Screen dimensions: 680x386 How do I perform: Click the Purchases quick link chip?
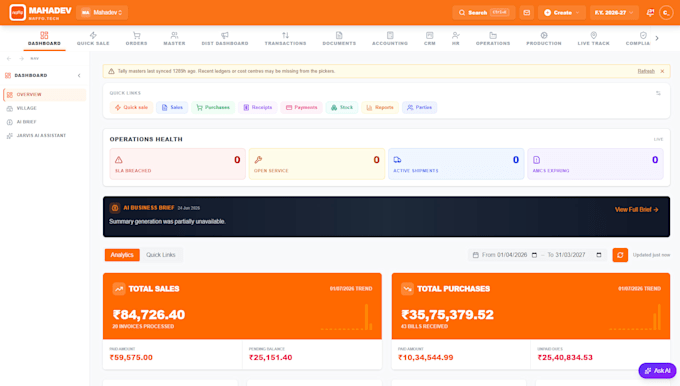point(213,108)
